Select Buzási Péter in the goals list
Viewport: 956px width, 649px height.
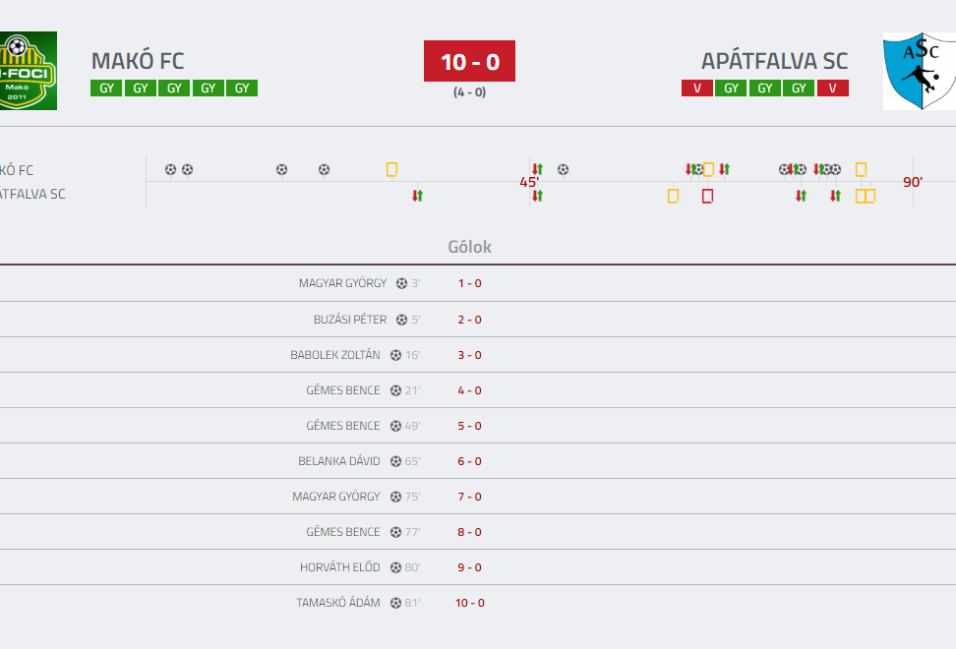(x=350, y=320)
